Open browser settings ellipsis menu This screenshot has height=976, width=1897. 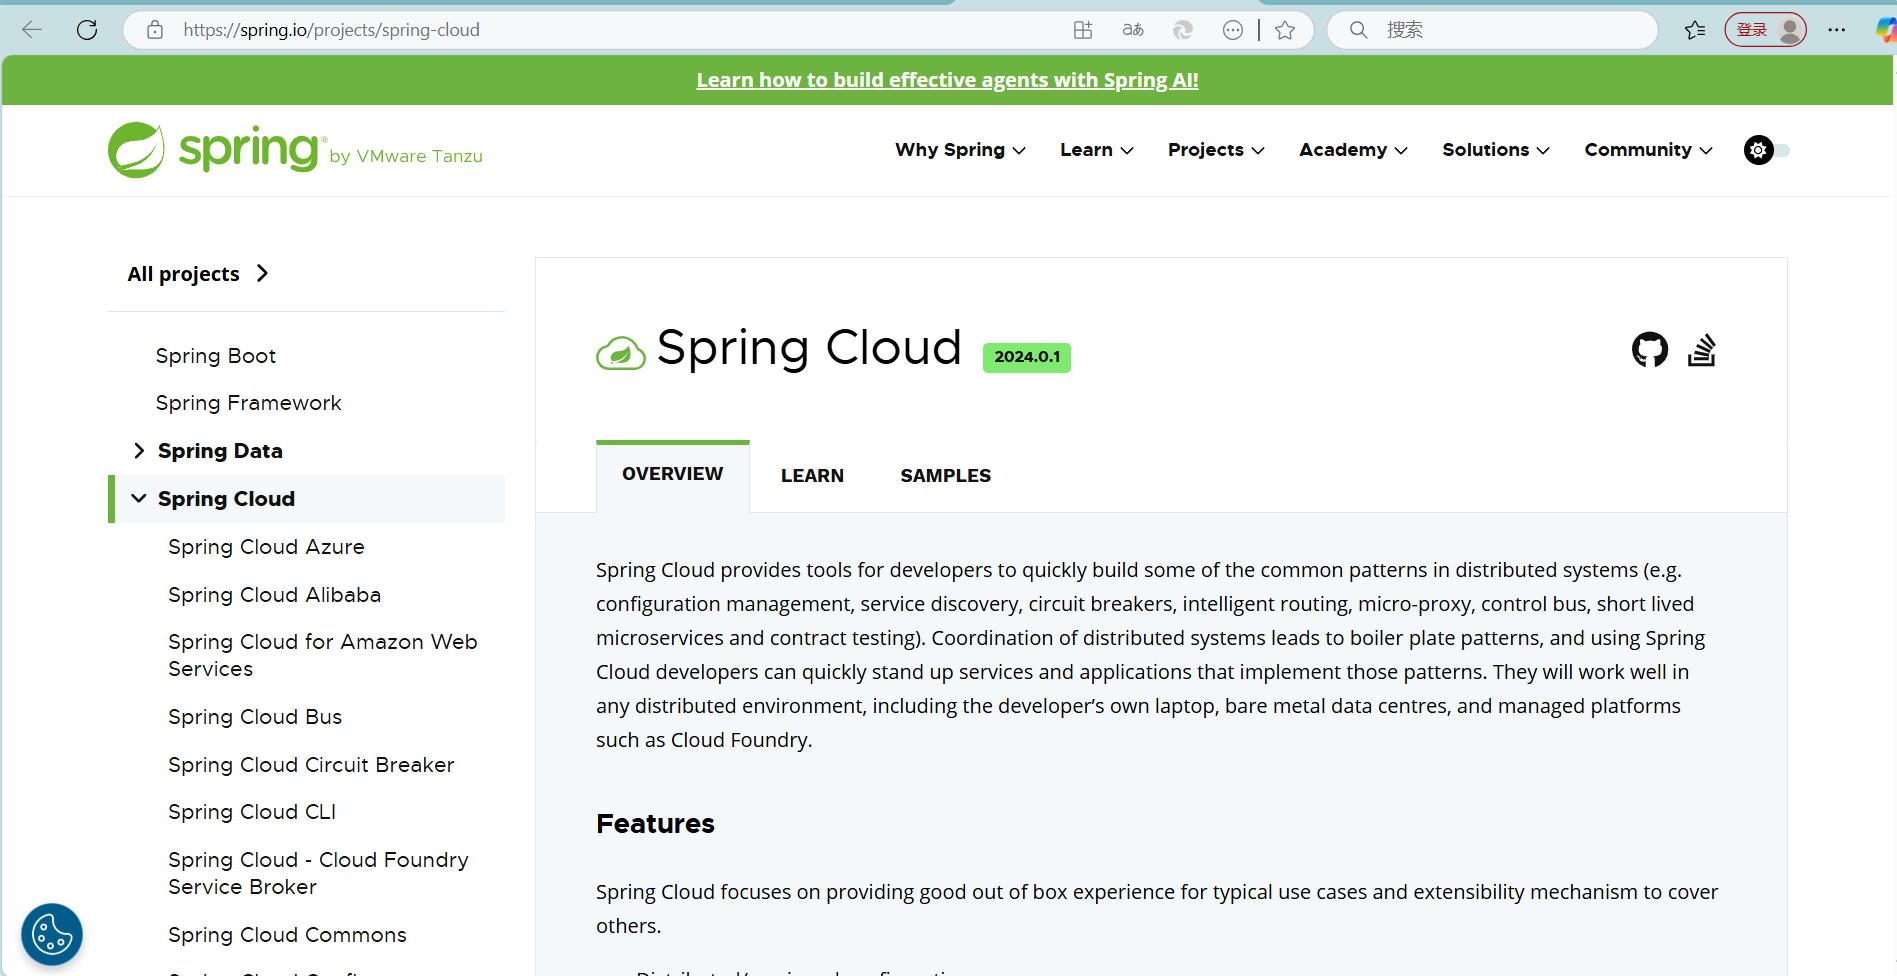pyautogui.click(x=1837, y=30)
